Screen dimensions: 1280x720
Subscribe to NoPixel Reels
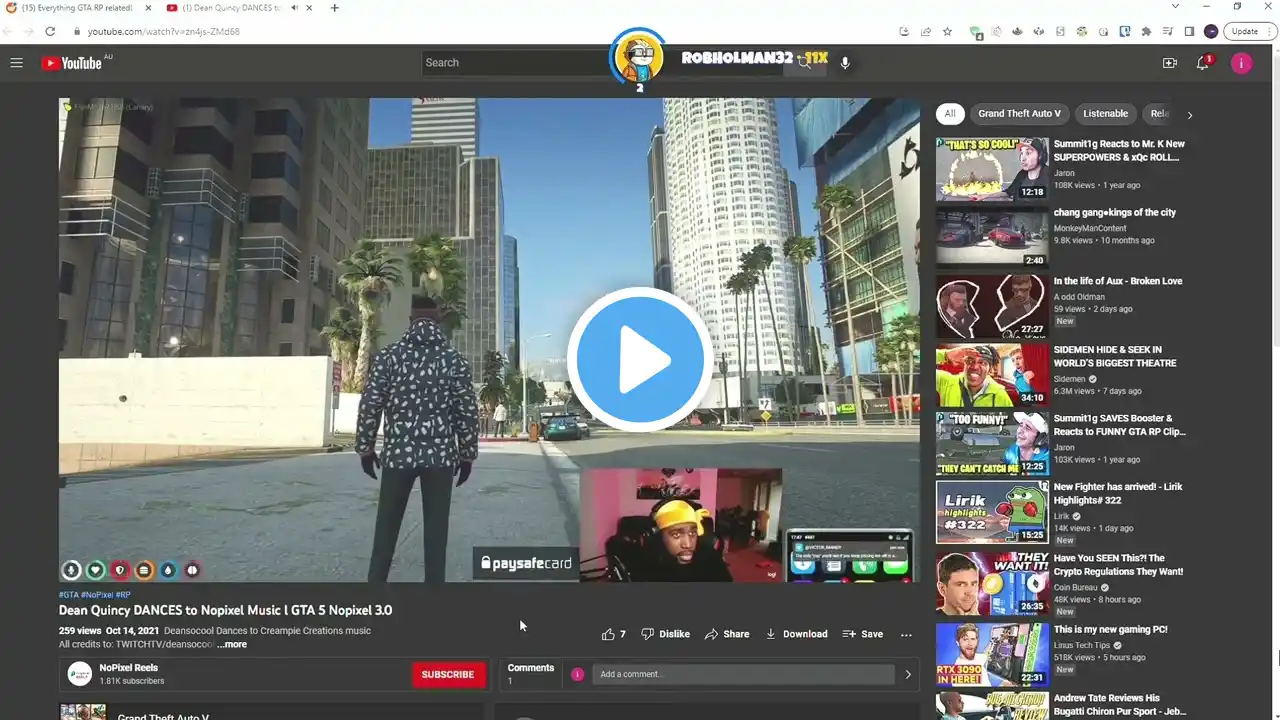(x=448, y=675)
